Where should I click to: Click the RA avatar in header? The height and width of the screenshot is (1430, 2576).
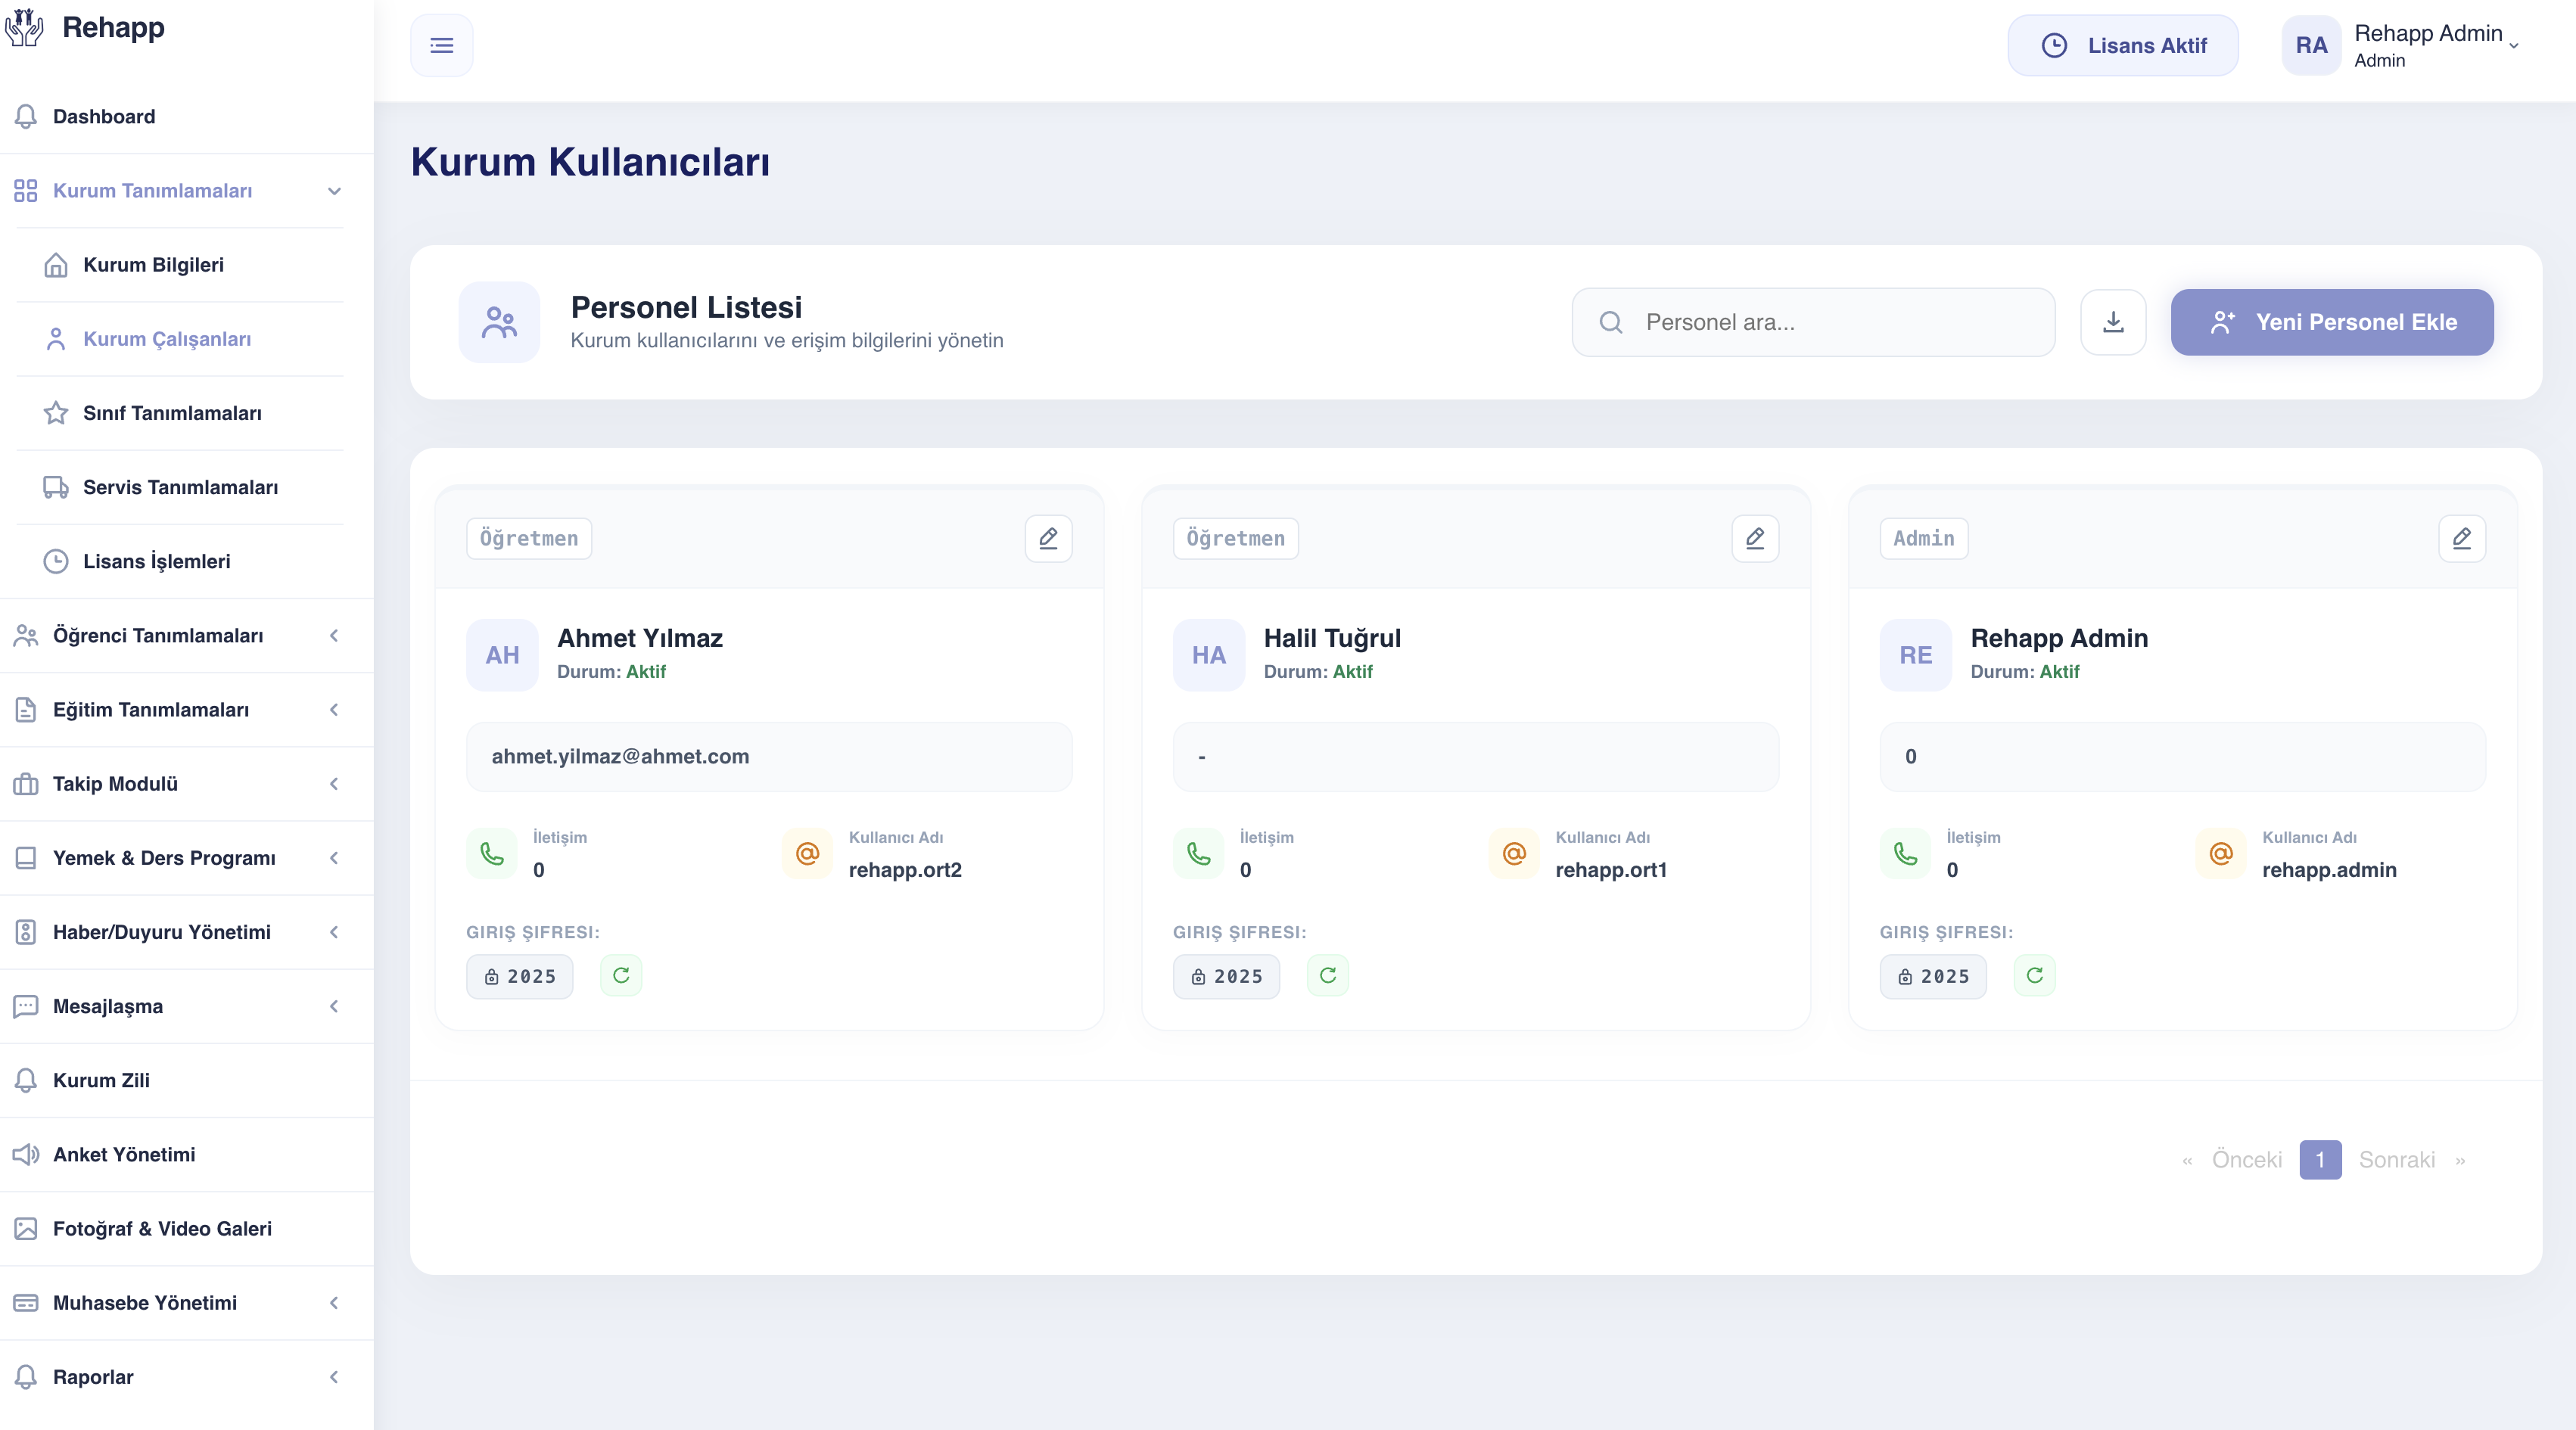pos(2311,45)
